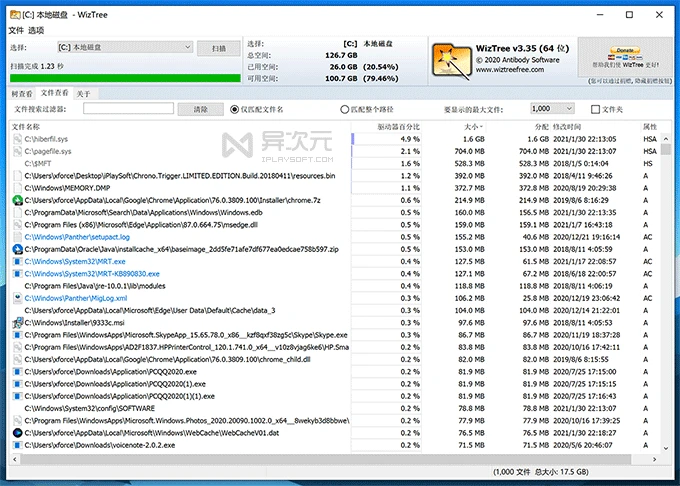Select the match entire path radio
The height and width of the screenshot is (486, 680).
click(x=344, y=110)
